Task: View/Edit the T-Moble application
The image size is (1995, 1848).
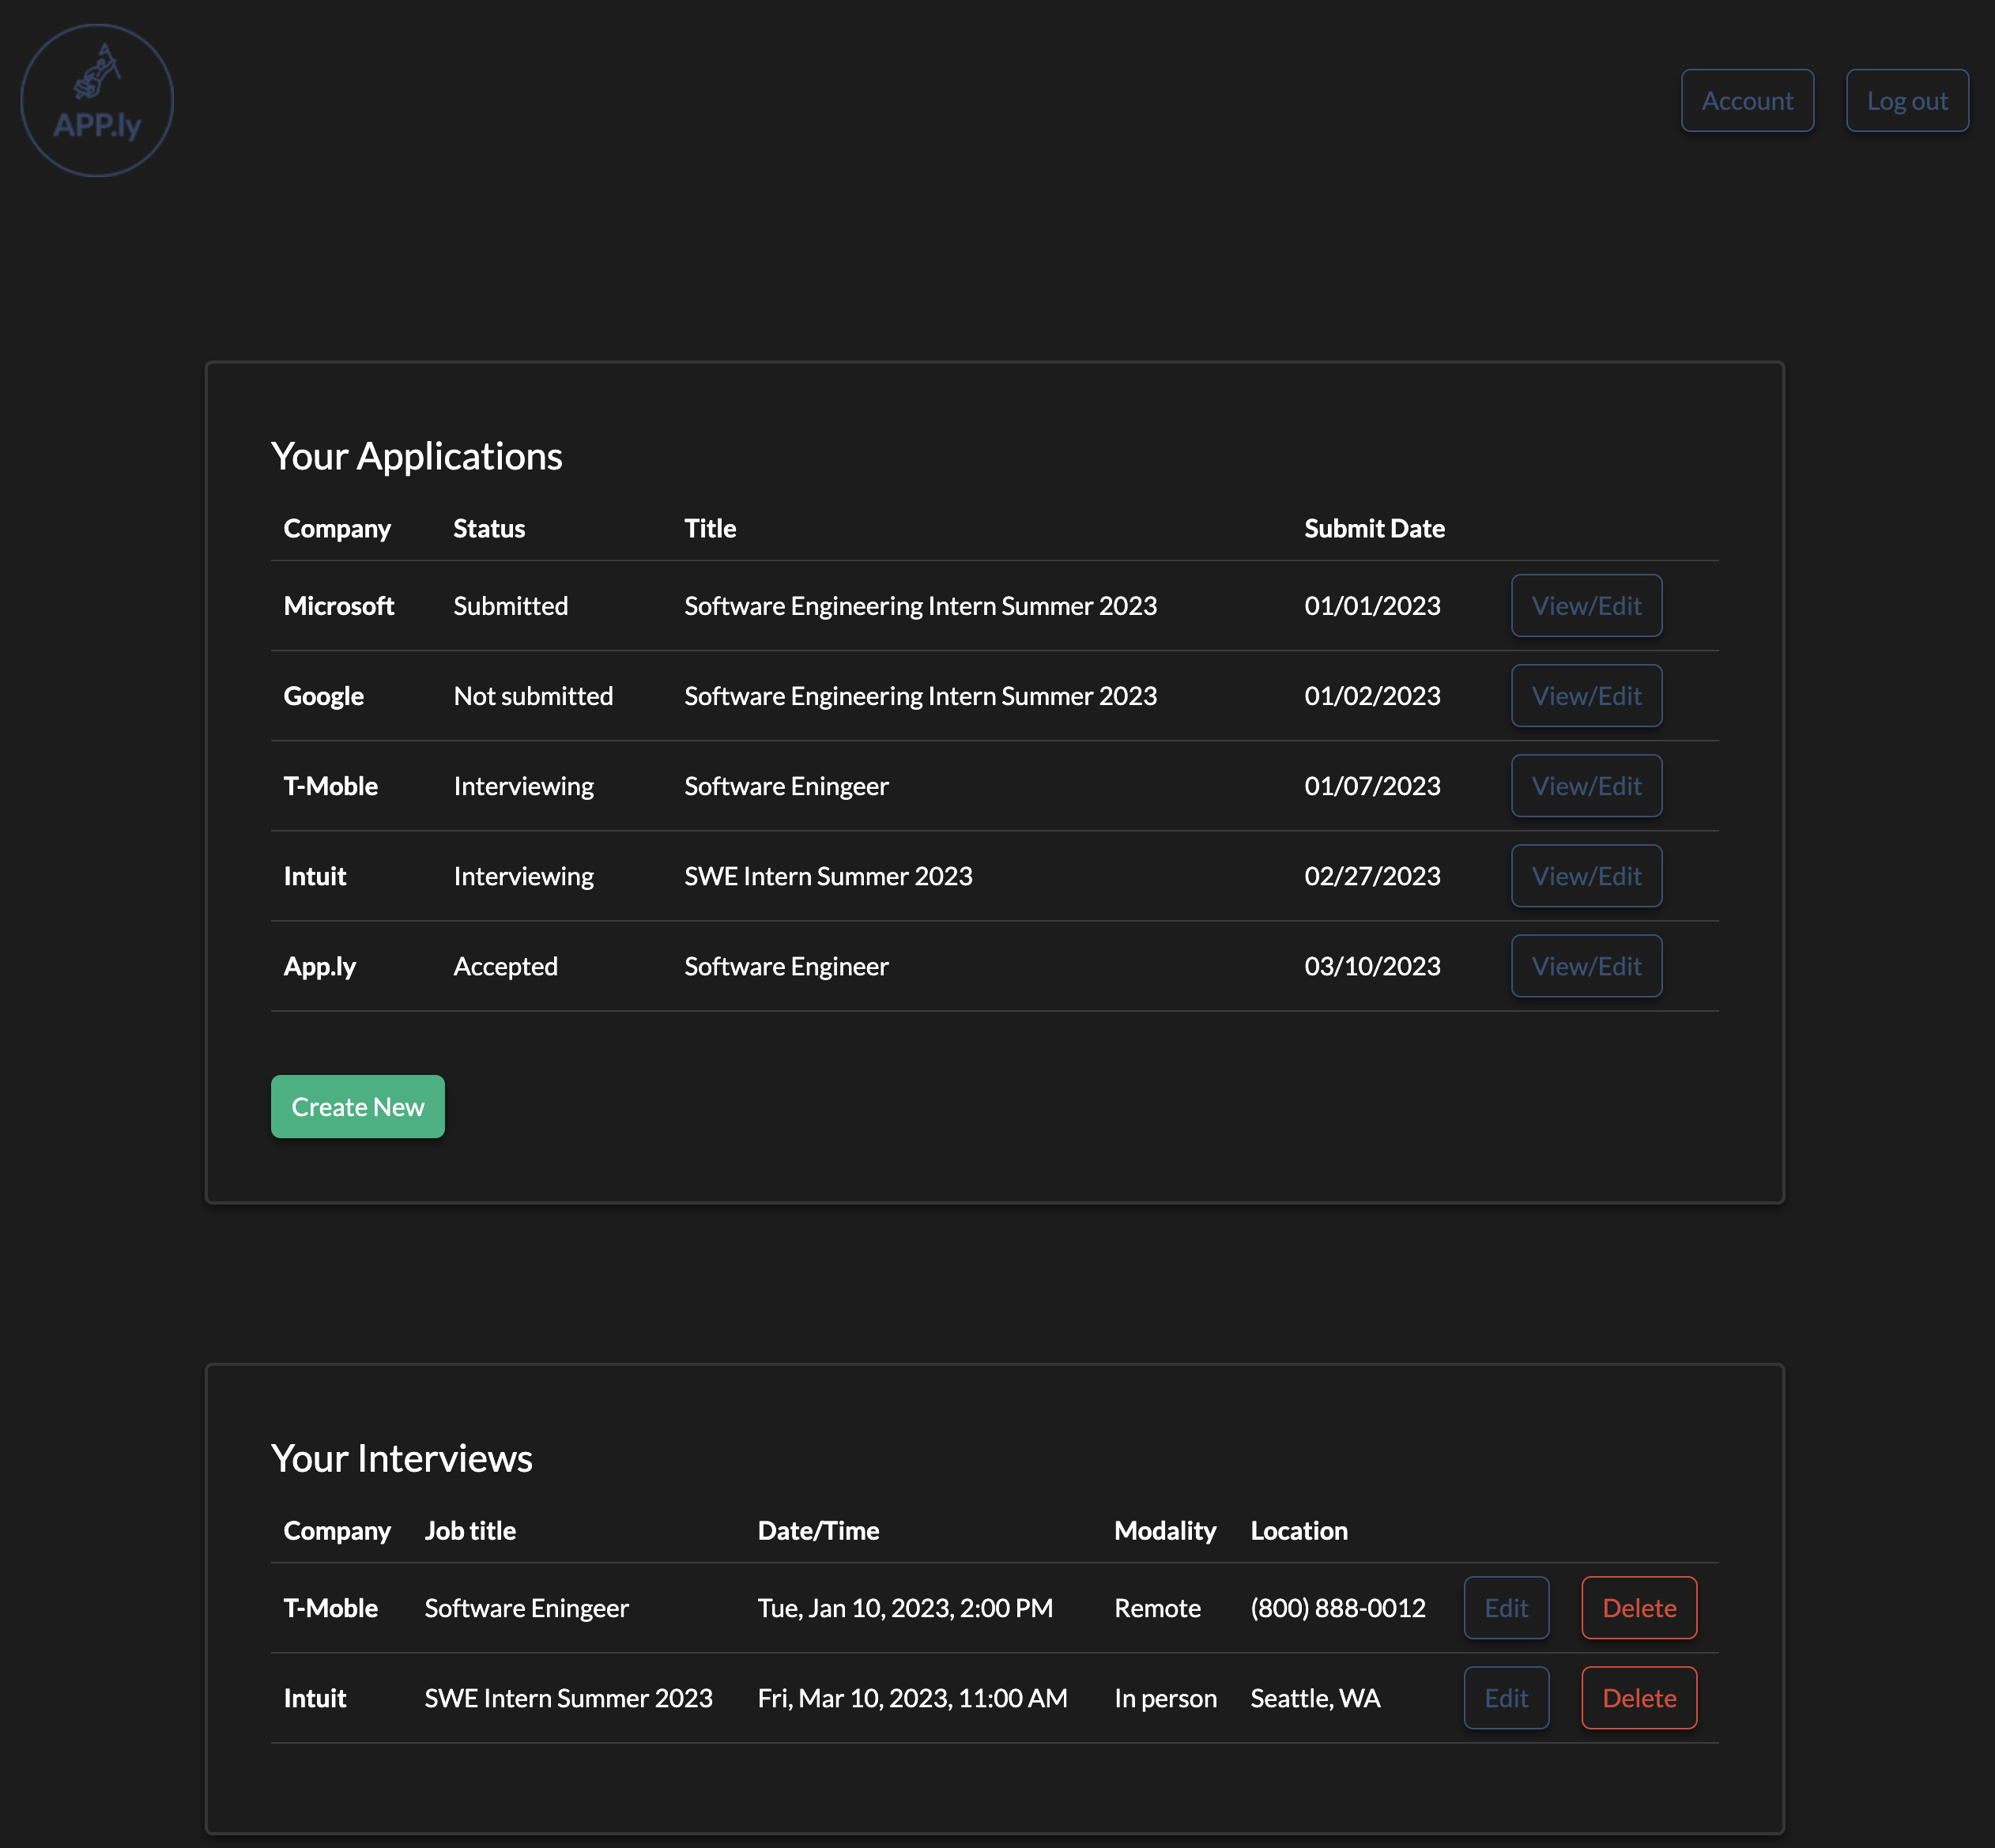Action: click(1585, 786)
